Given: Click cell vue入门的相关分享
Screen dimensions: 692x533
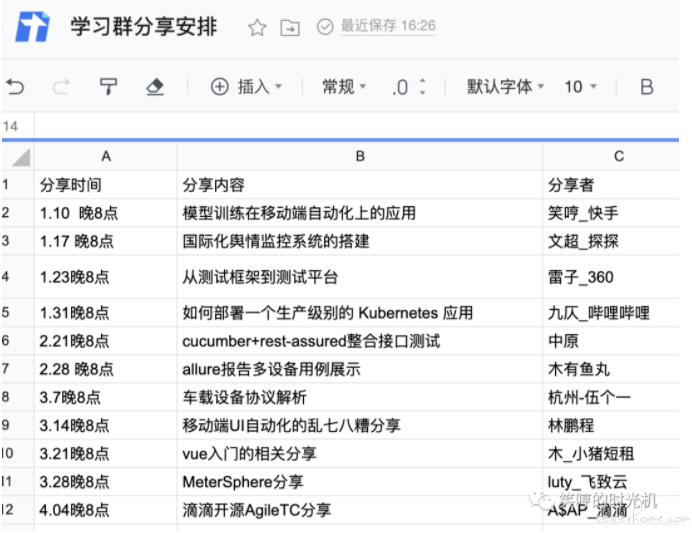Looking at the screenshot, I should [x=360, y=454].
